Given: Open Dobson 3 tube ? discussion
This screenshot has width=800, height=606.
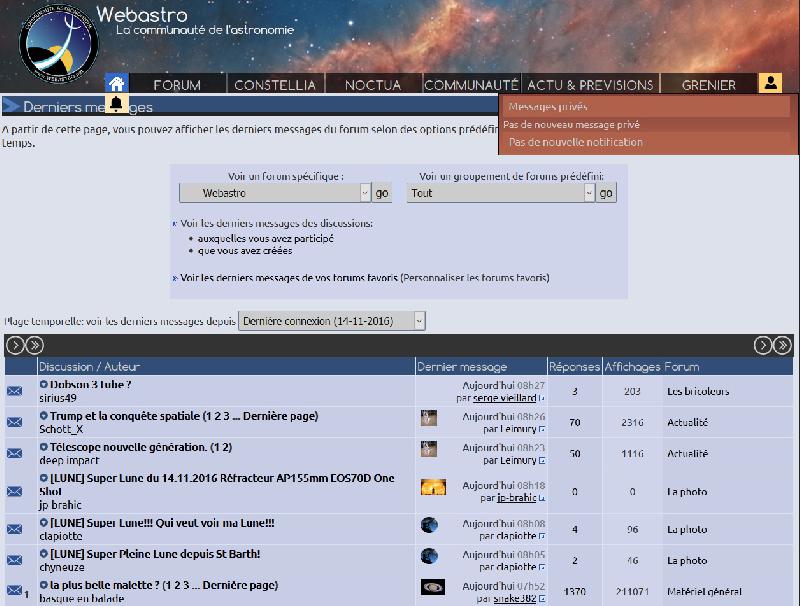Looking at the screenshot, I should pos(90,385).
